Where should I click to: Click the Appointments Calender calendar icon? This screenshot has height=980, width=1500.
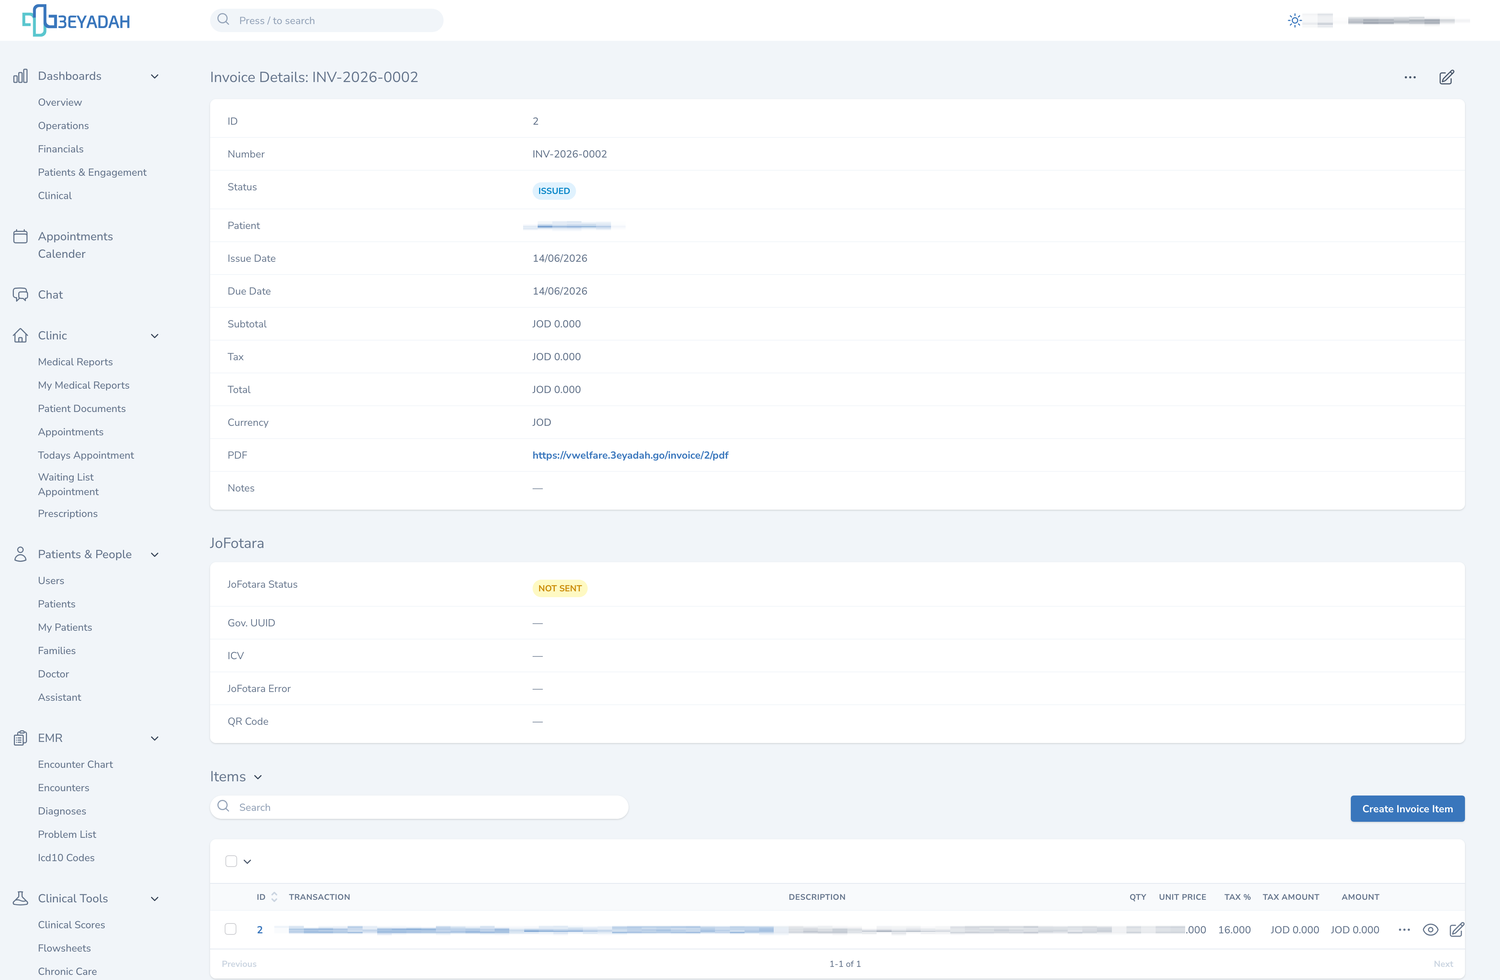click(x=20, y=237)
